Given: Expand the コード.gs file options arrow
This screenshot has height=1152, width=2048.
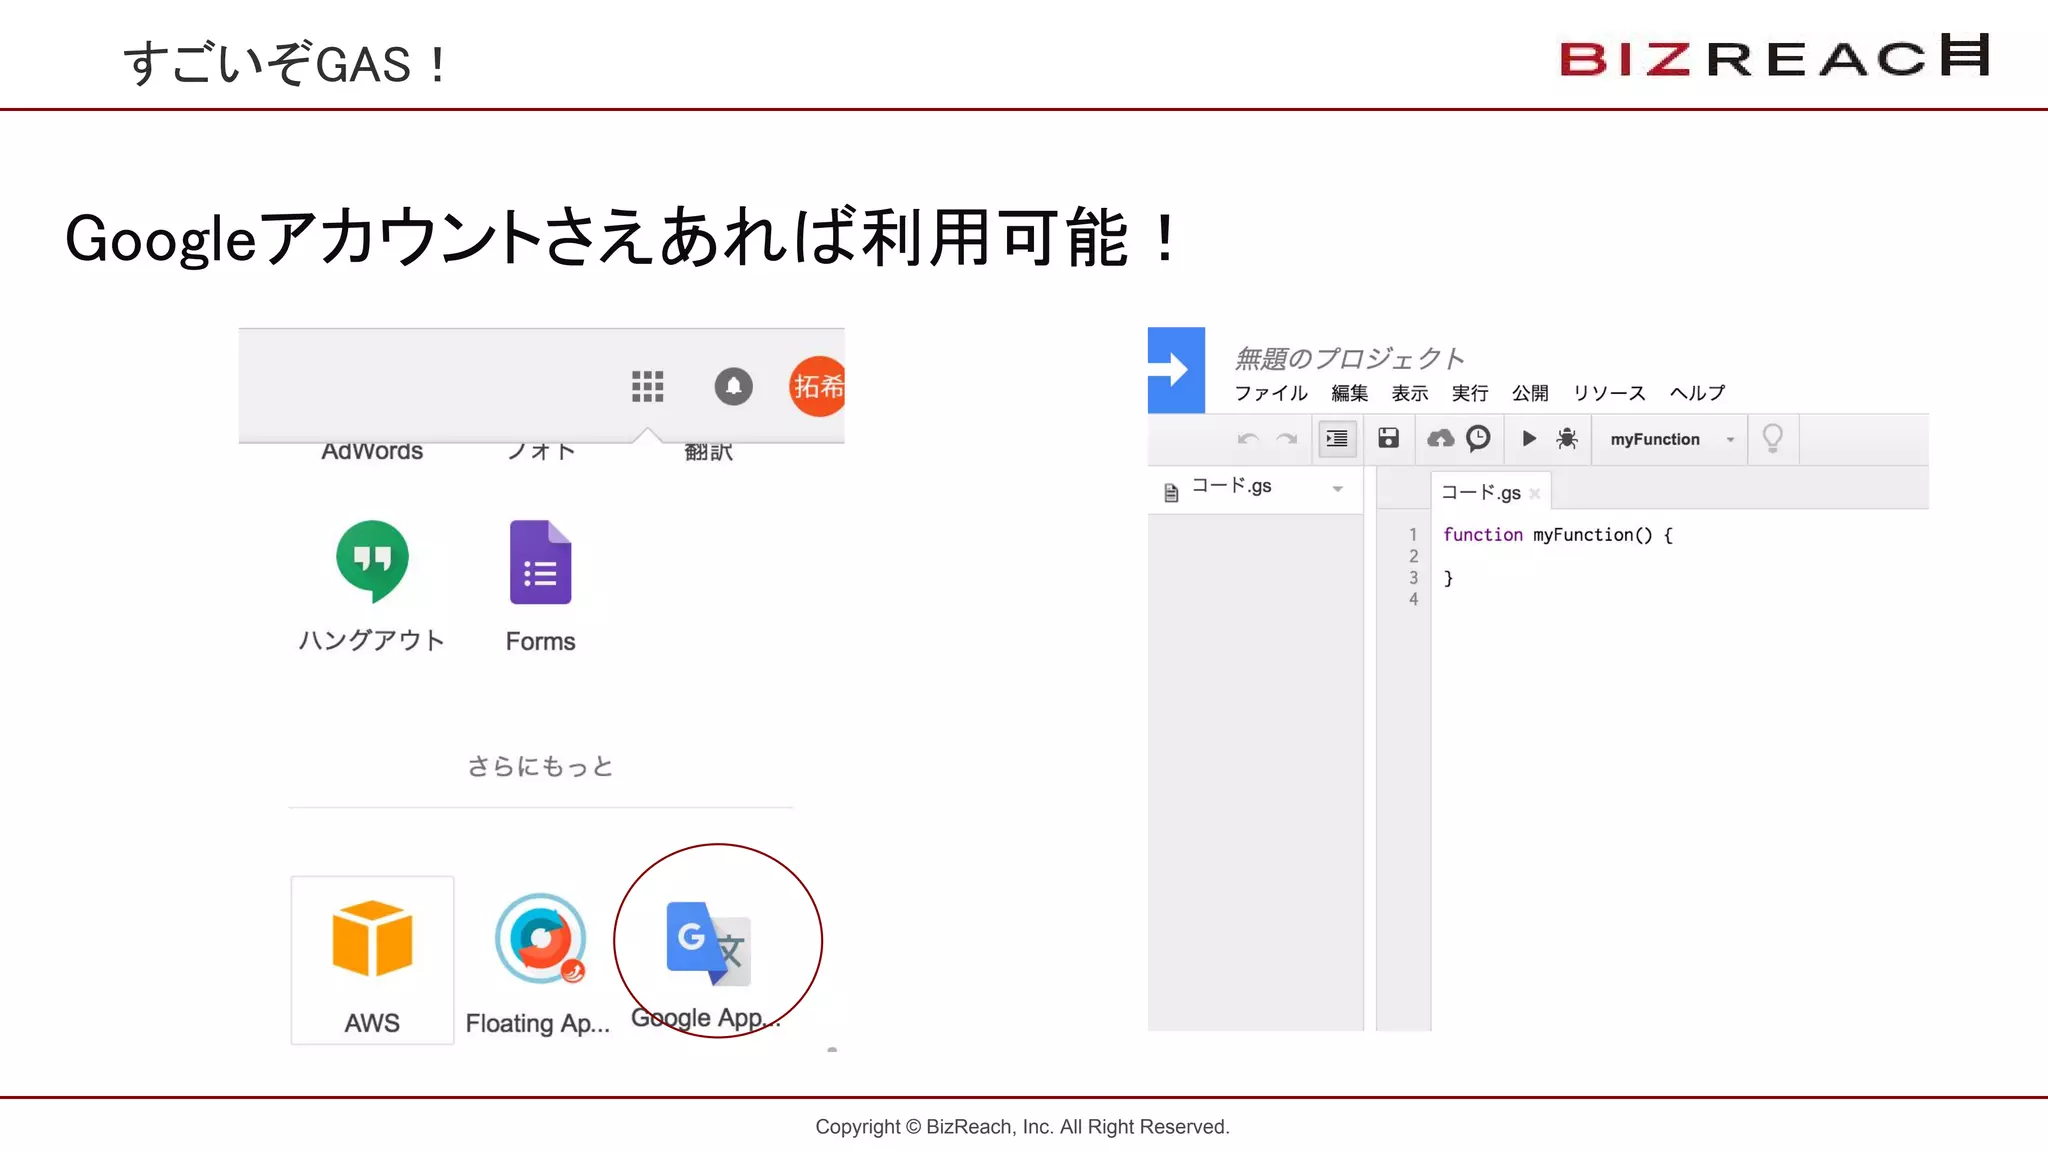Looking at the screenshot, I should (x=1337, y=489).
